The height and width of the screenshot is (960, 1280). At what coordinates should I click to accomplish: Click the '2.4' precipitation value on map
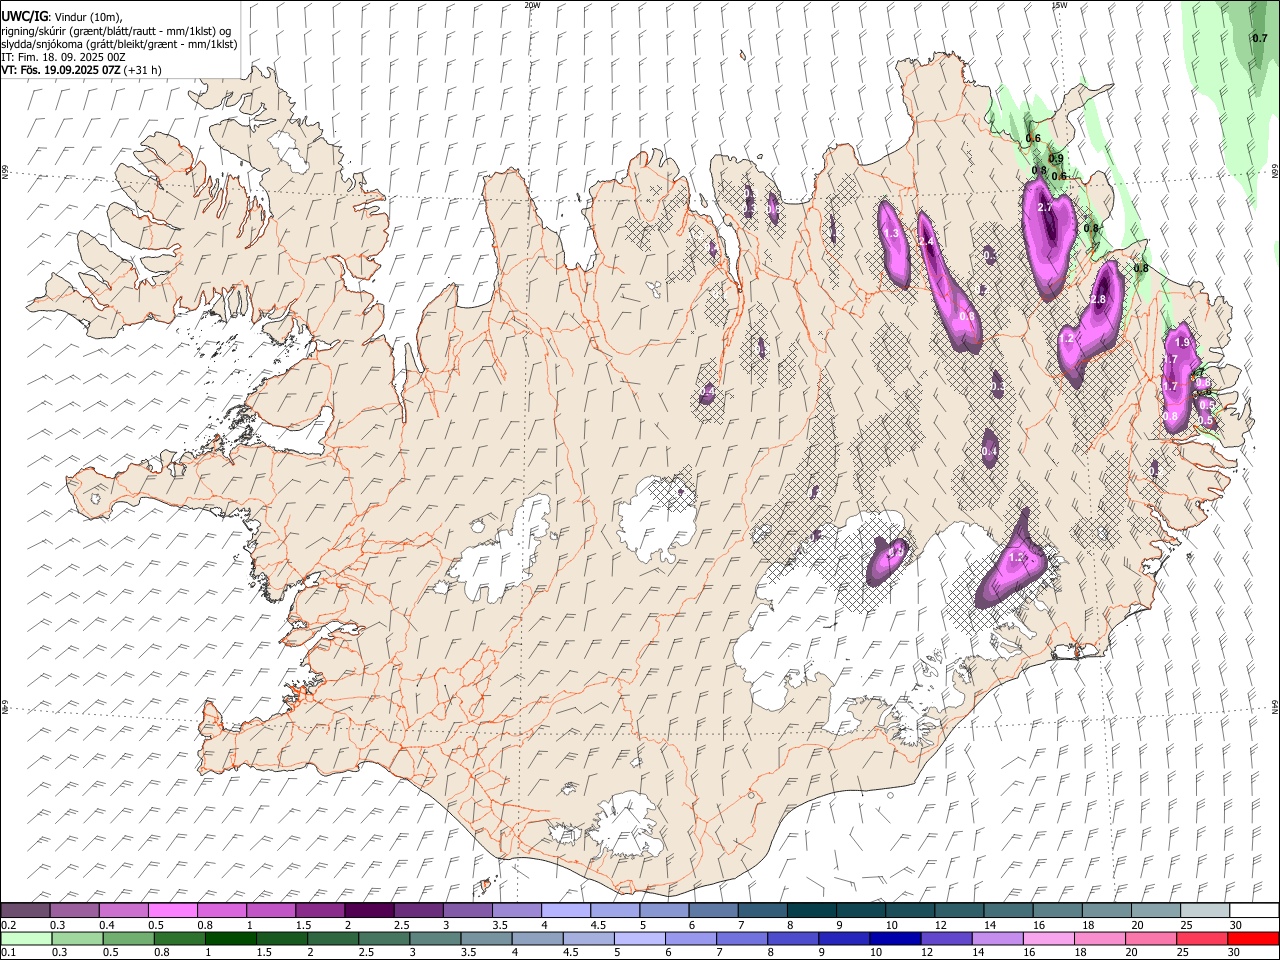tap(926, 242)
